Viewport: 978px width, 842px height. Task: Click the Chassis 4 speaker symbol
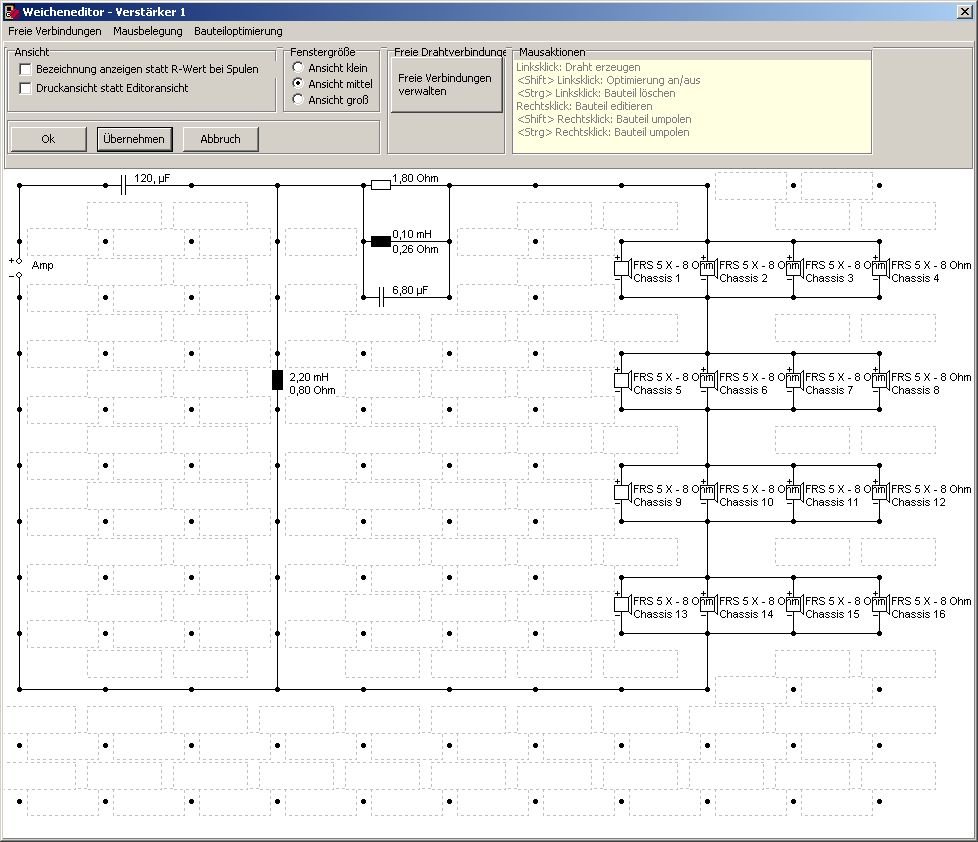pos(881,268)
